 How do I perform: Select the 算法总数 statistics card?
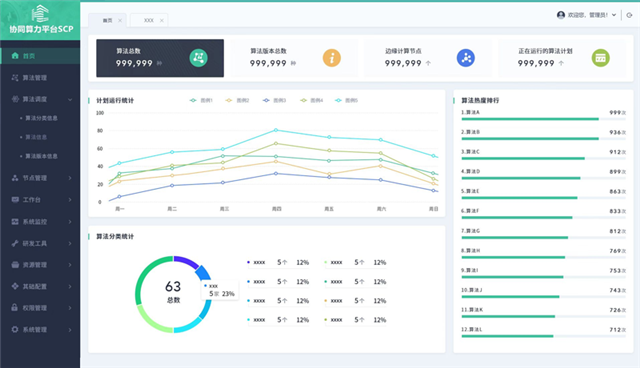160,58
